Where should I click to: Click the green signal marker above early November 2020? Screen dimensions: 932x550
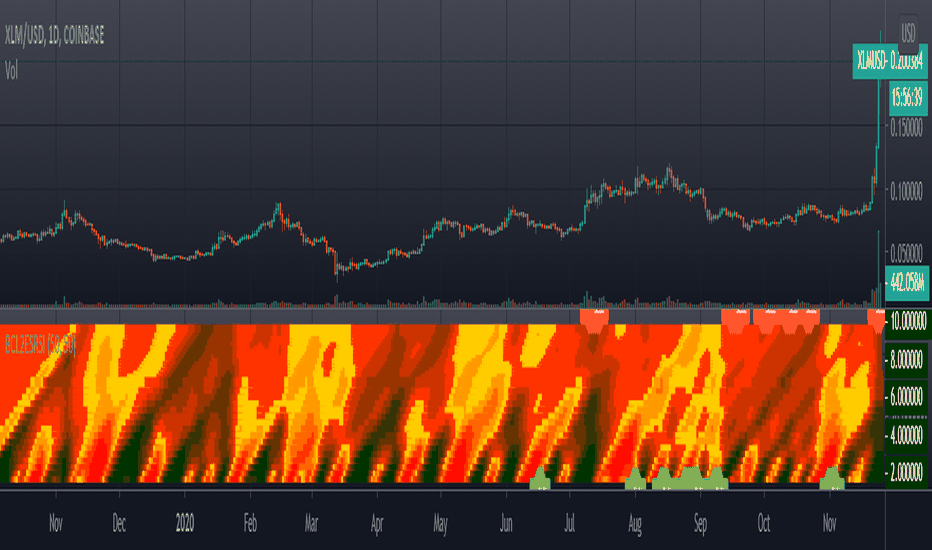pos(832,479)
